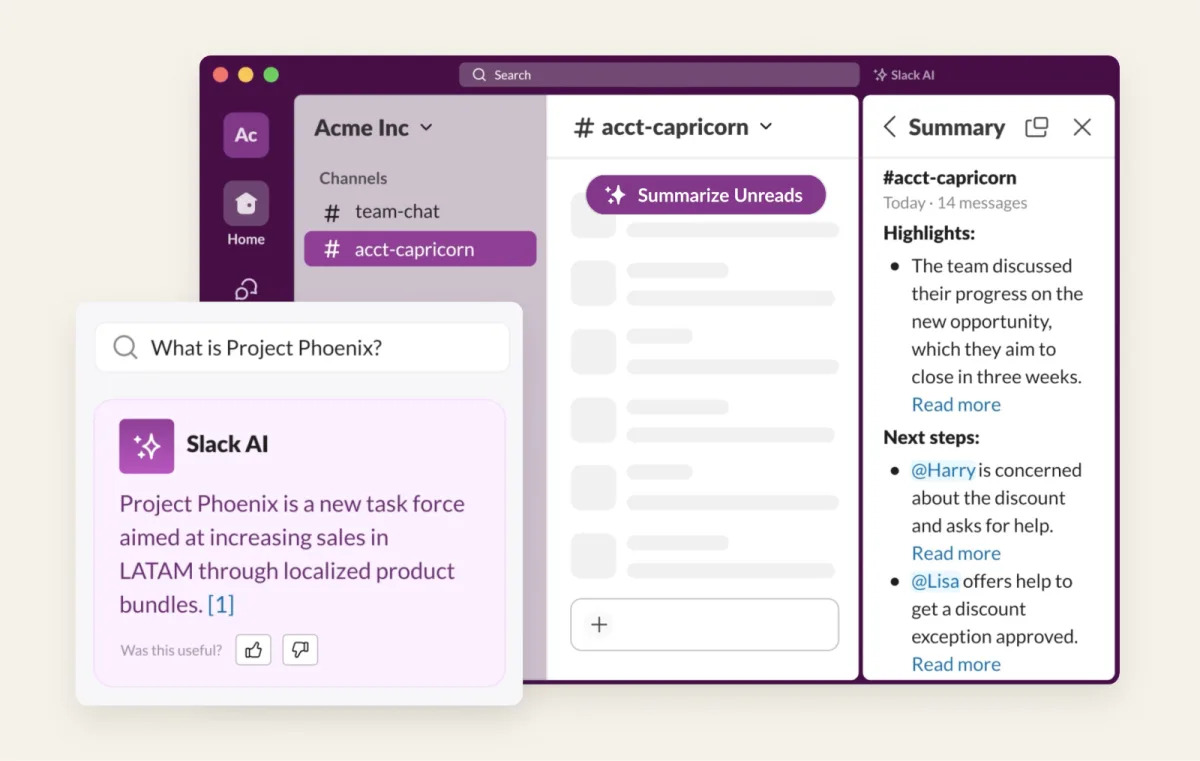Click the @Harry mention in Next steps

click(943, 470)
